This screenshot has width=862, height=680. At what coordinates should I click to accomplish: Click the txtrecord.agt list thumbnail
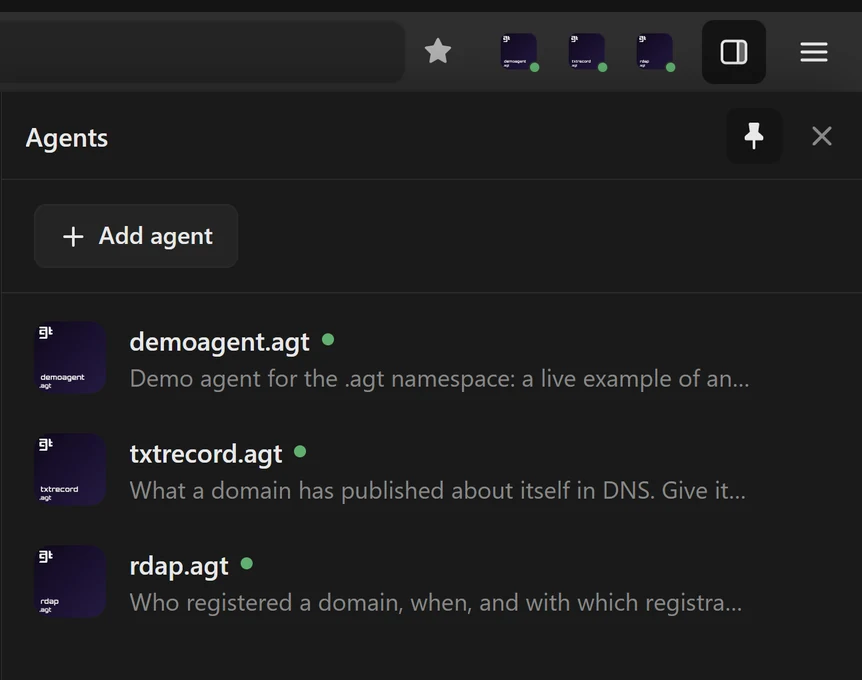point(70,469)
